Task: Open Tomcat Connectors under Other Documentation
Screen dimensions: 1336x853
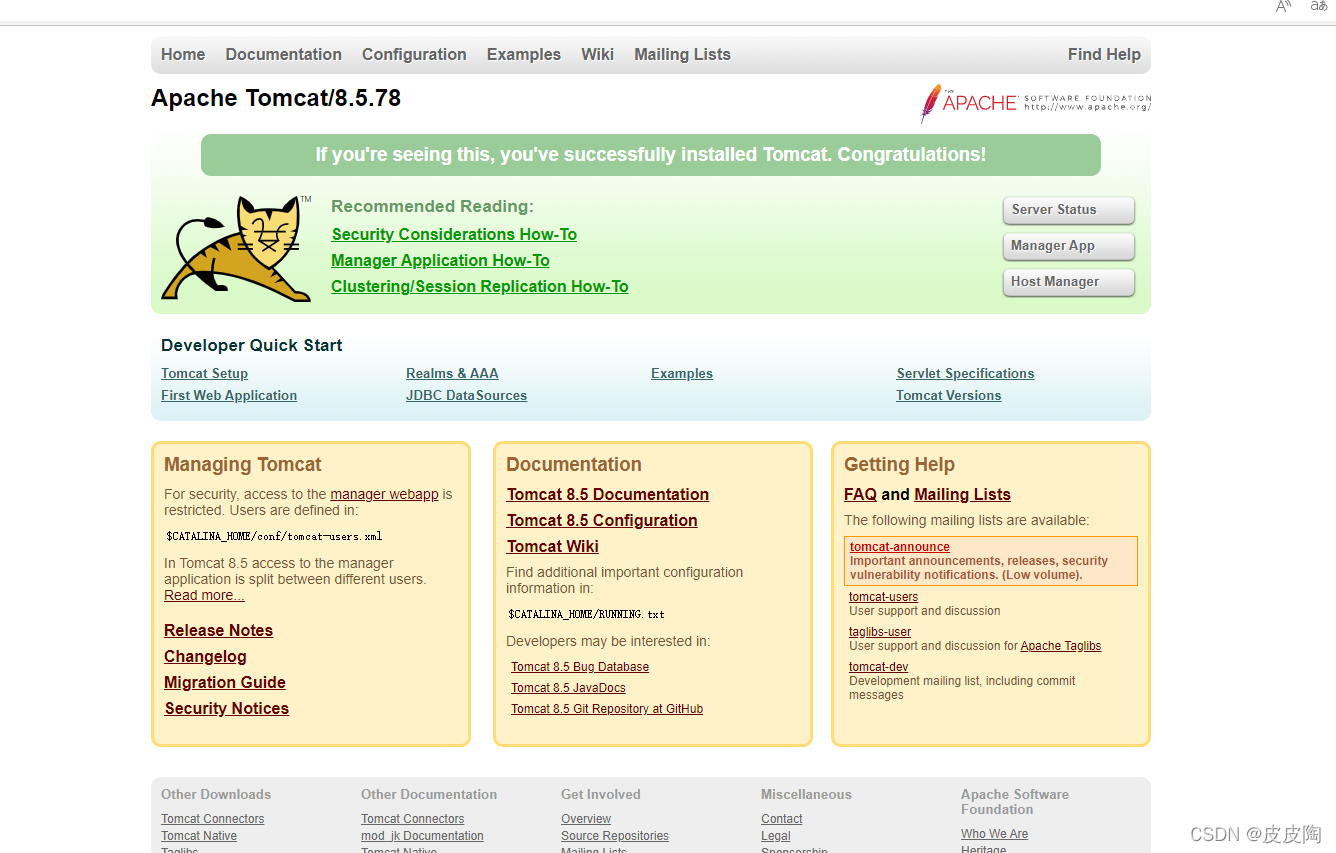Action: pos(413,819)
